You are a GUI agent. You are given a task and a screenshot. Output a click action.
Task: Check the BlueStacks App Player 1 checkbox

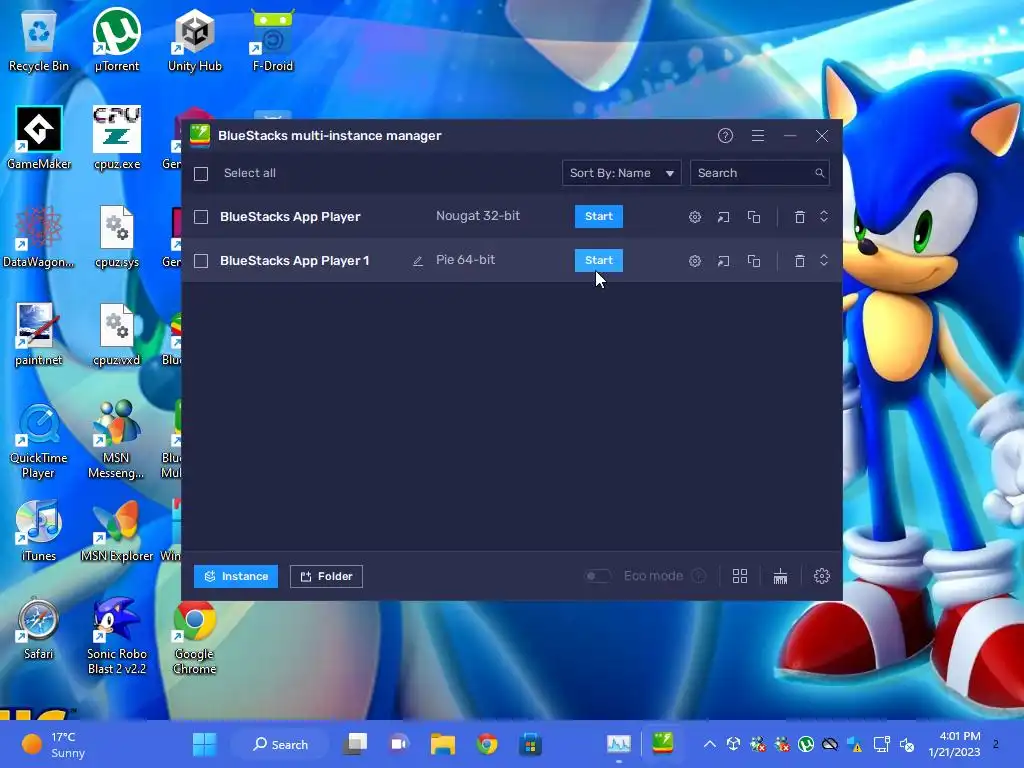[x=201, y=261]
